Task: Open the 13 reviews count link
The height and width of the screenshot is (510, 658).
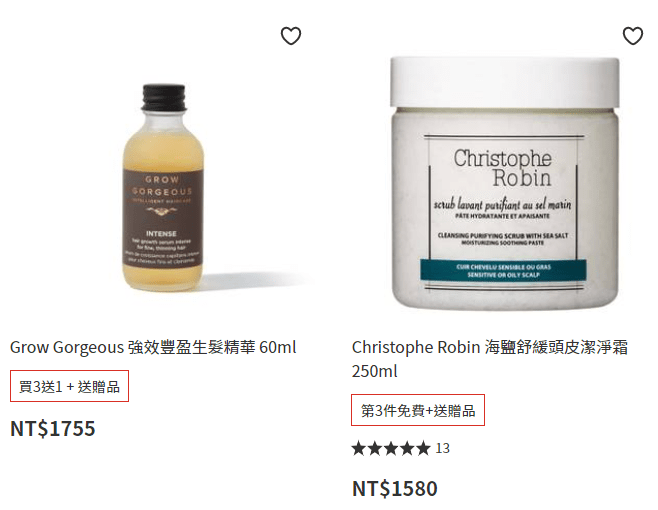Action: pos(442,448)
